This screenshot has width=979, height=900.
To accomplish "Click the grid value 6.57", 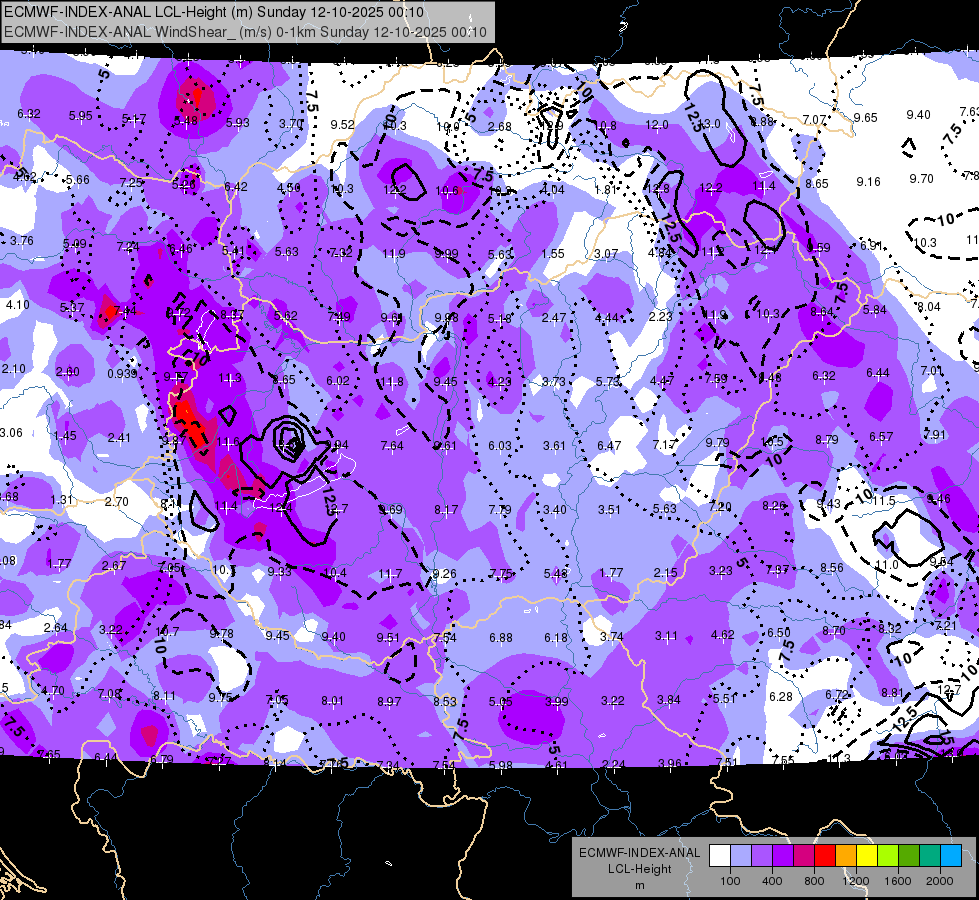I will pyautogui.click(x=881, y=437).
